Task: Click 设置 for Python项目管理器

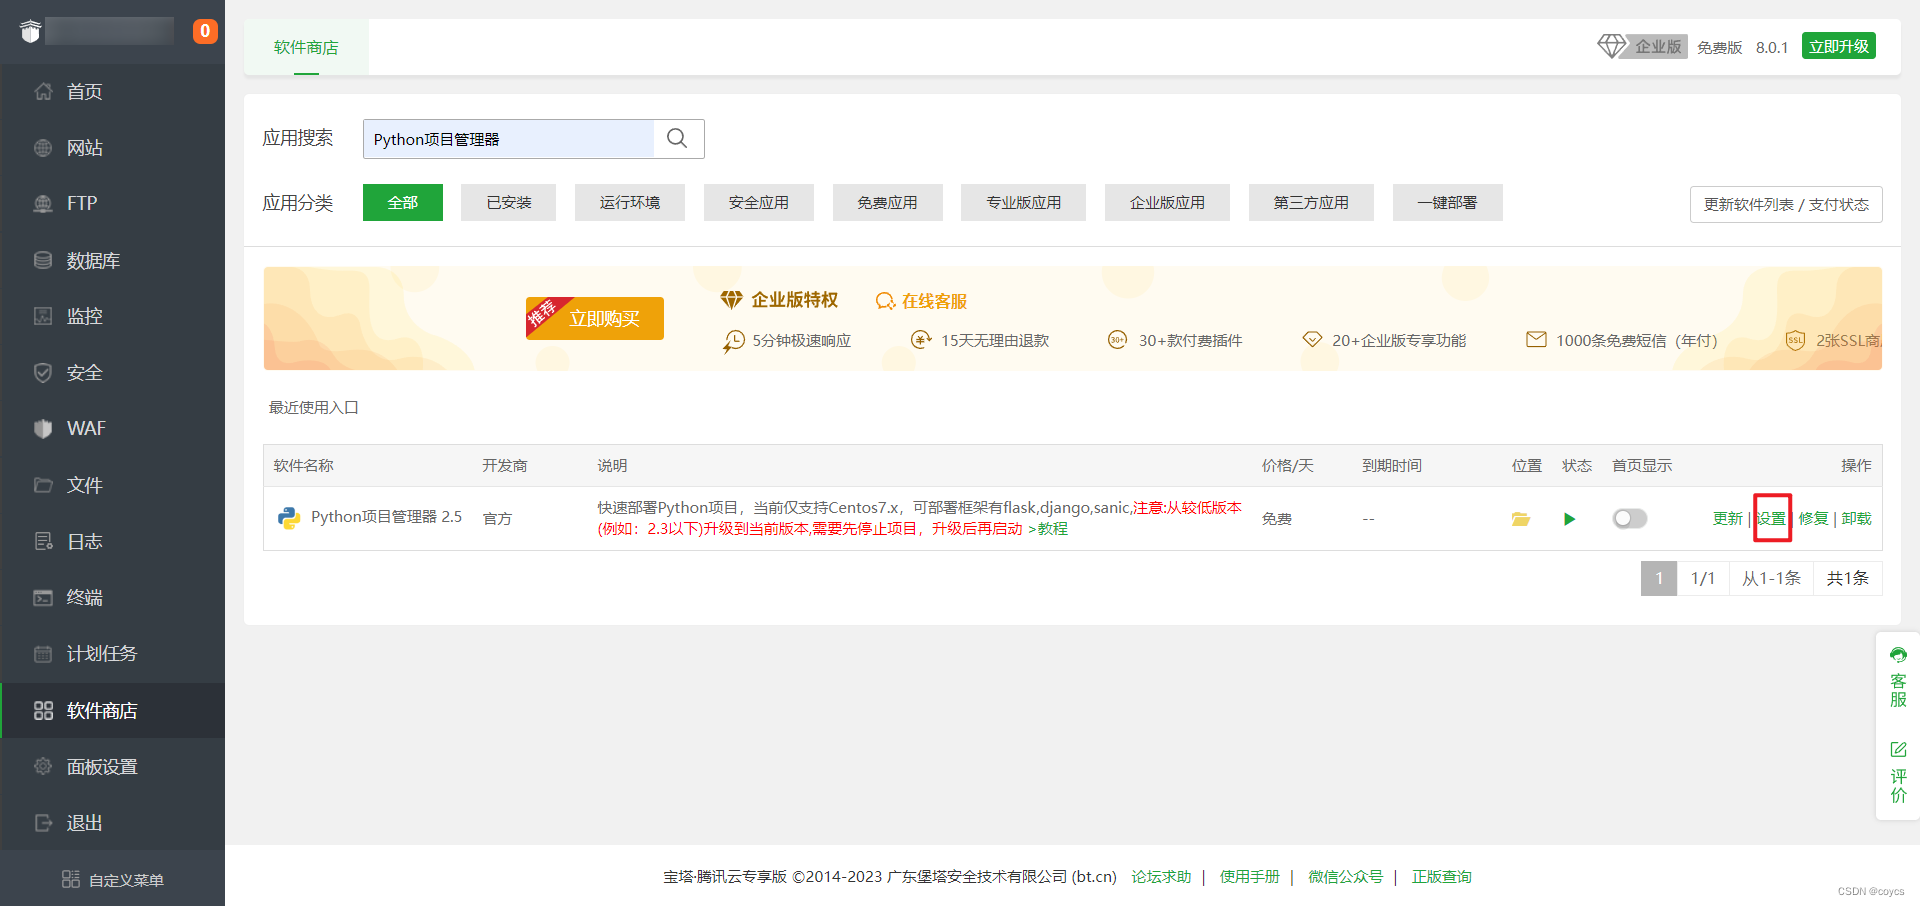Action: click(x=1772, y=518)
